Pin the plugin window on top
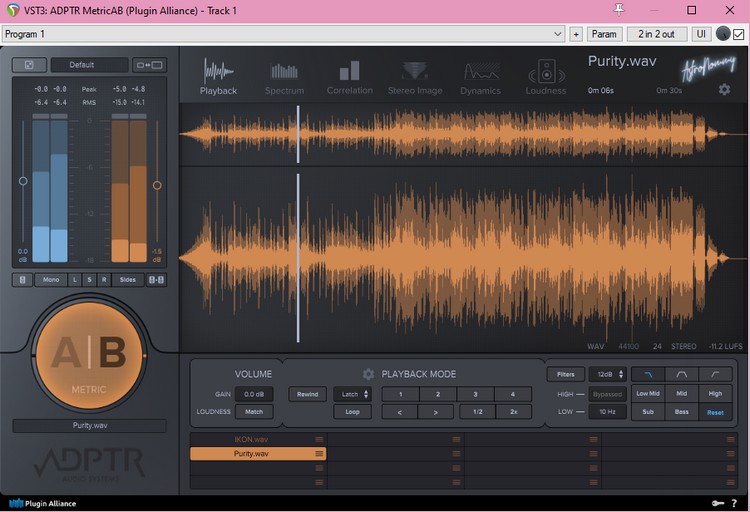The height and width of the screenshot is (512, 750). coord(619,10)
